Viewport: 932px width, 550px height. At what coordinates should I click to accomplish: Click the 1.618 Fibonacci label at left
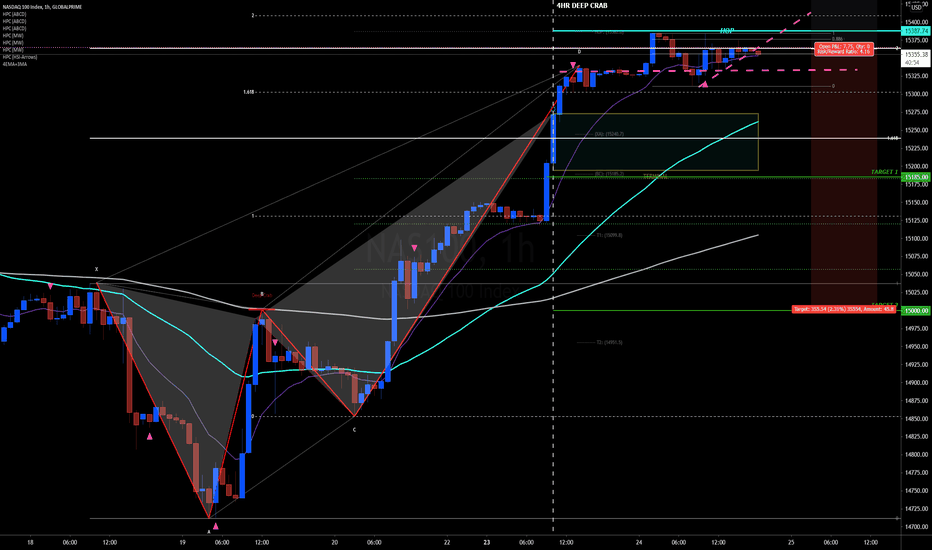[x=248, y=92]
